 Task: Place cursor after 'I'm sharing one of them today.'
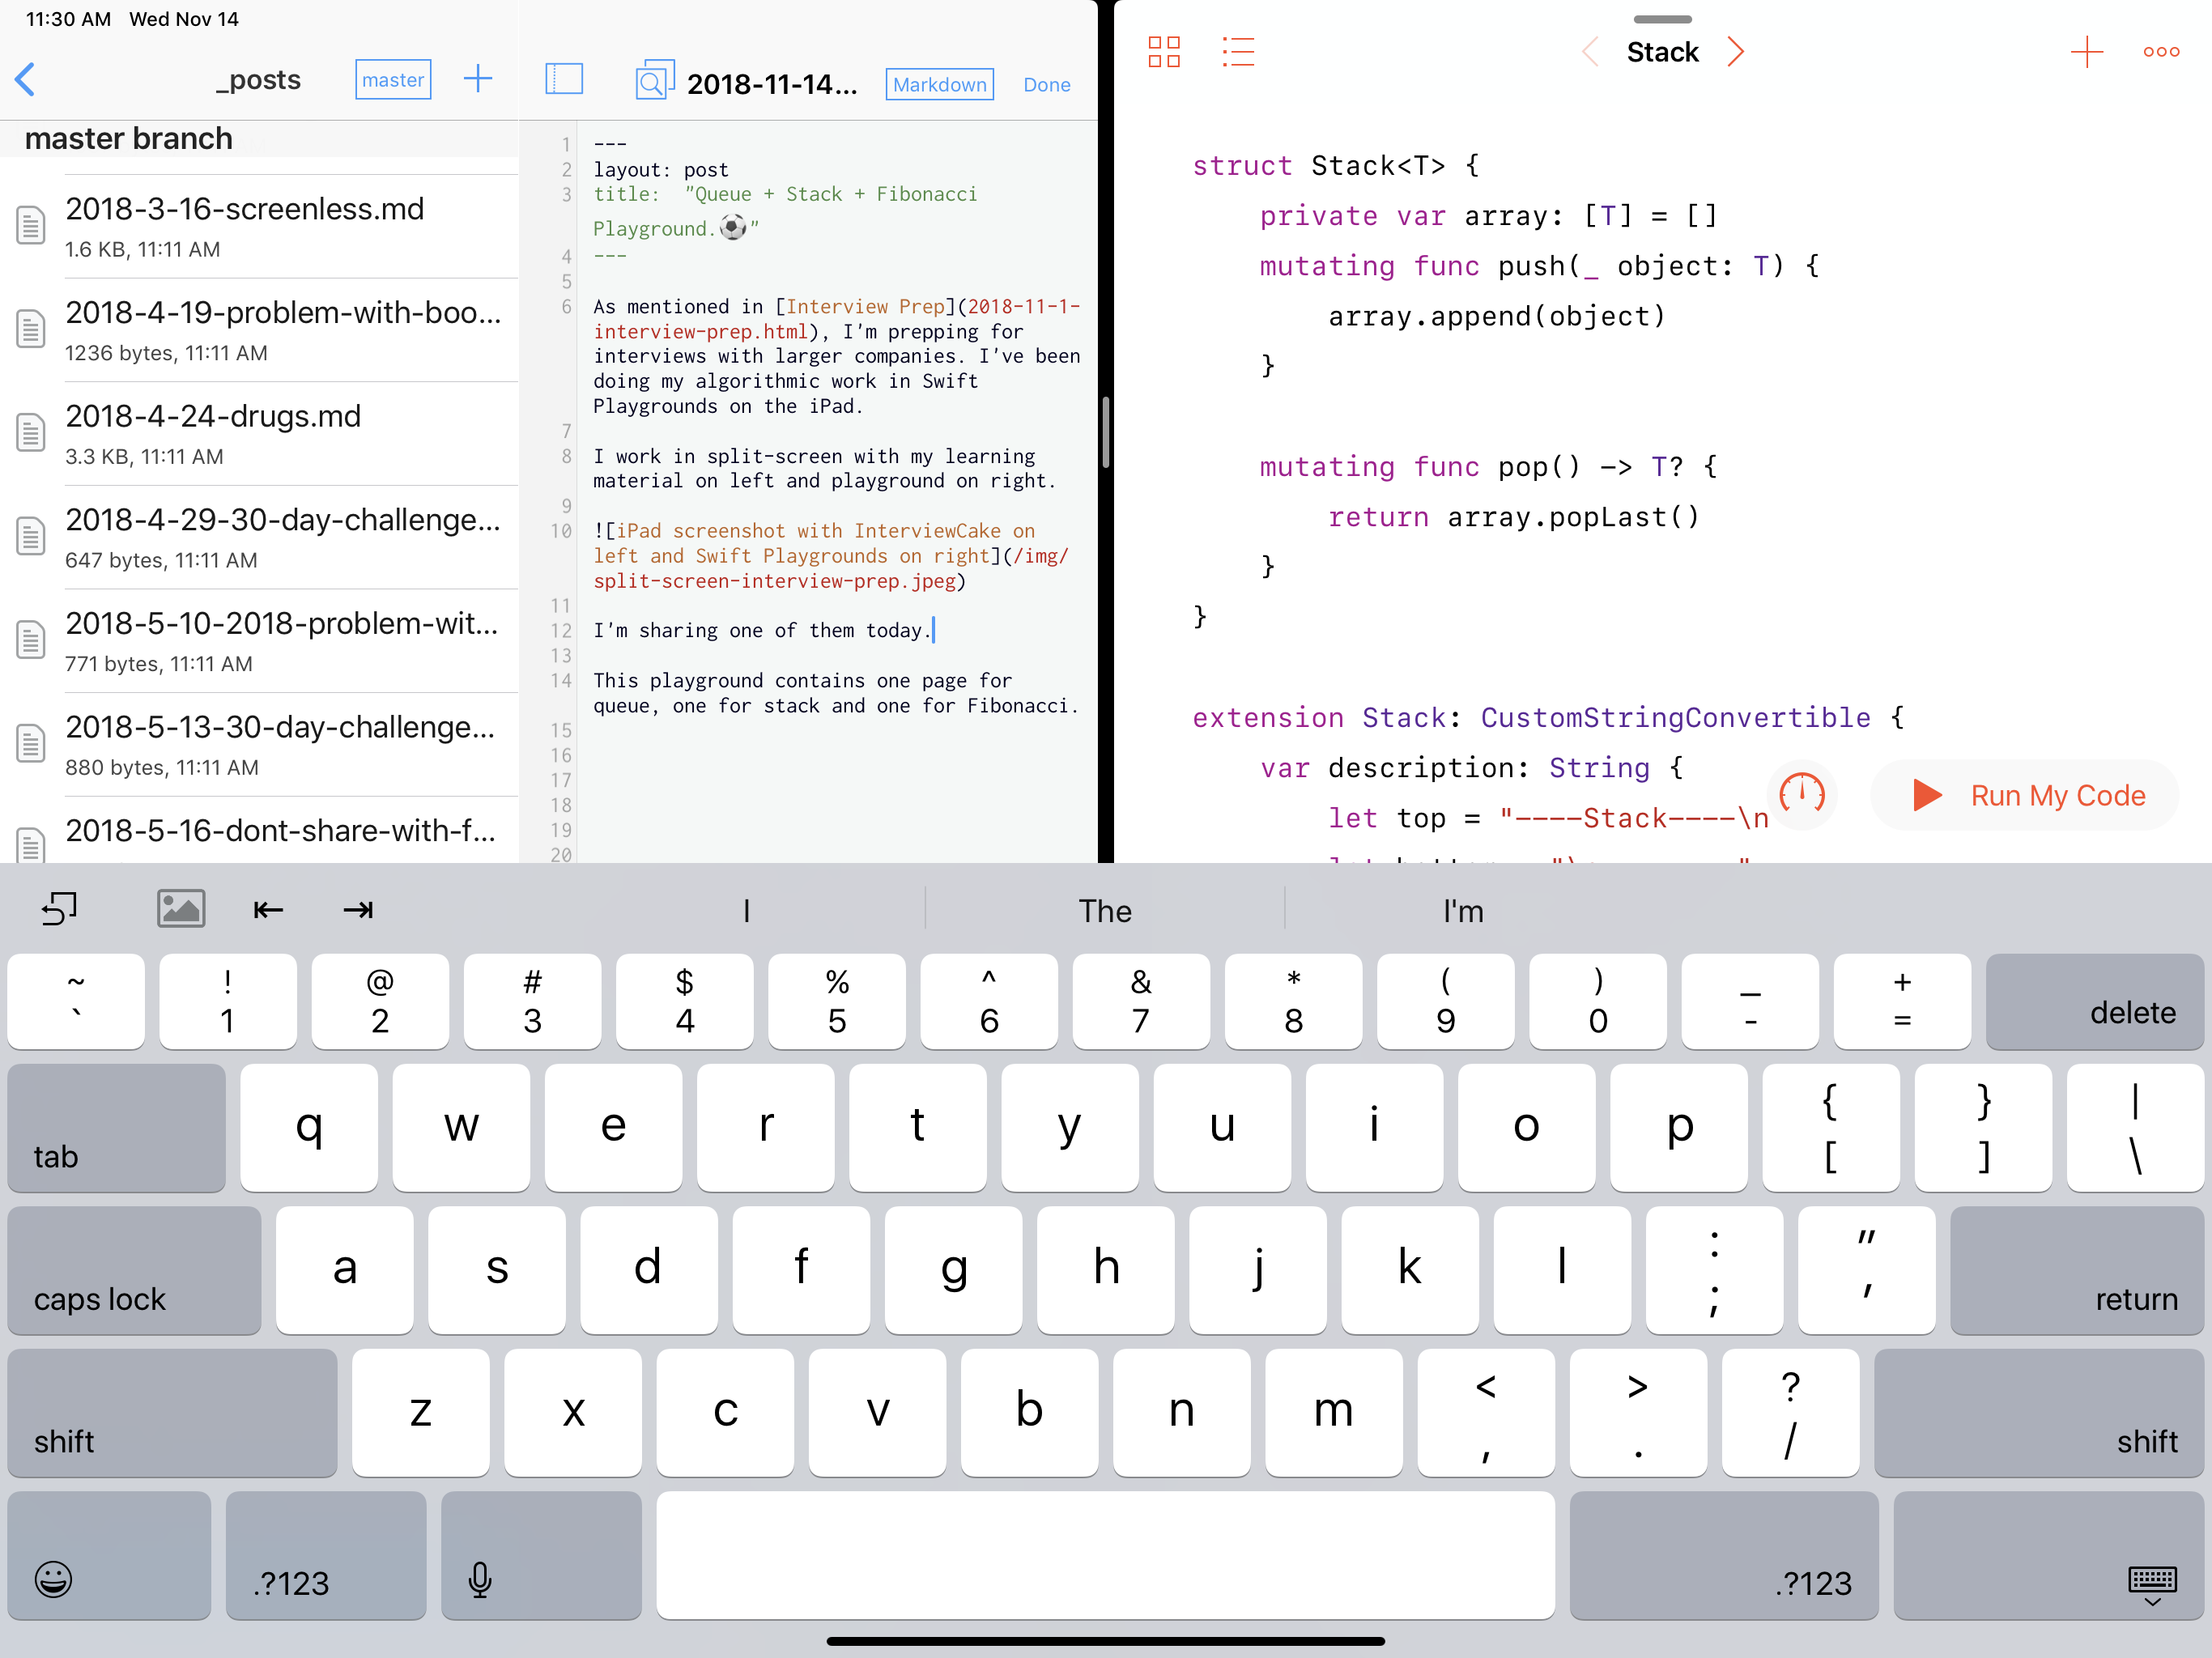tap(933, 630)
